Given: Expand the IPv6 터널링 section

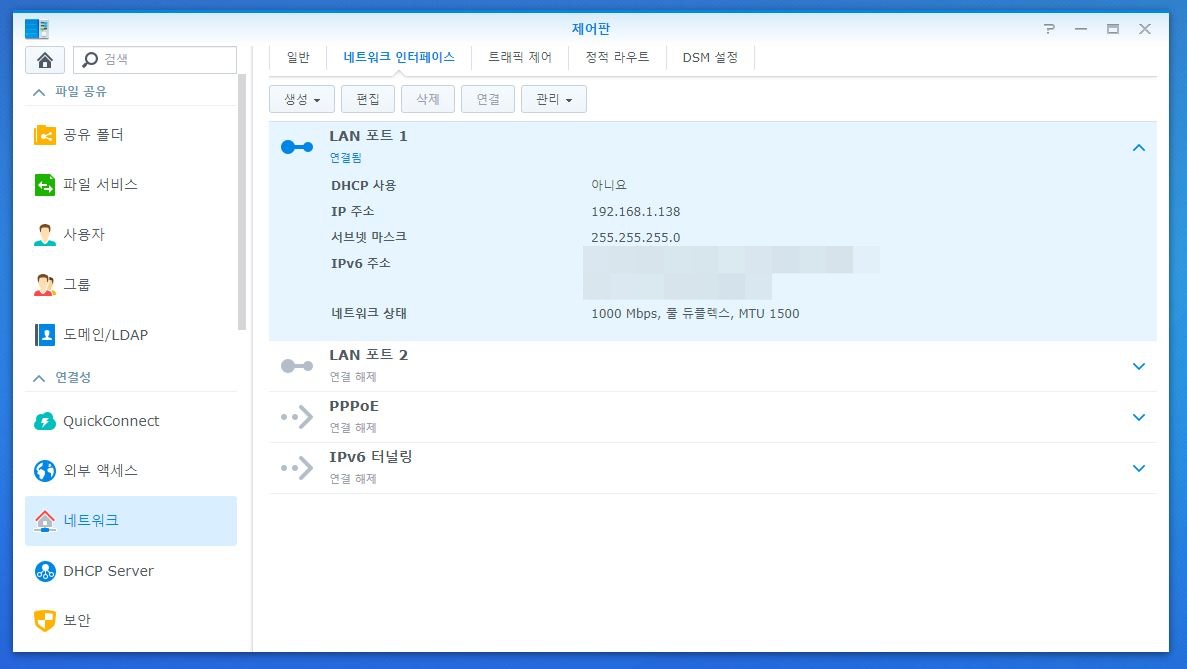Looking at the screenshot, I should (x=1138, y=468).
